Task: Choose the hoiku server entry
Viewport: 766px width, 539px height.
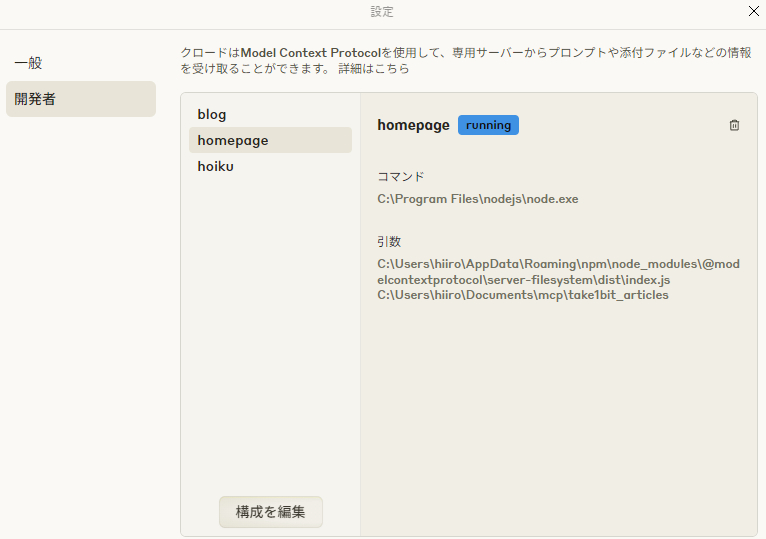Action: click(215, 166)
